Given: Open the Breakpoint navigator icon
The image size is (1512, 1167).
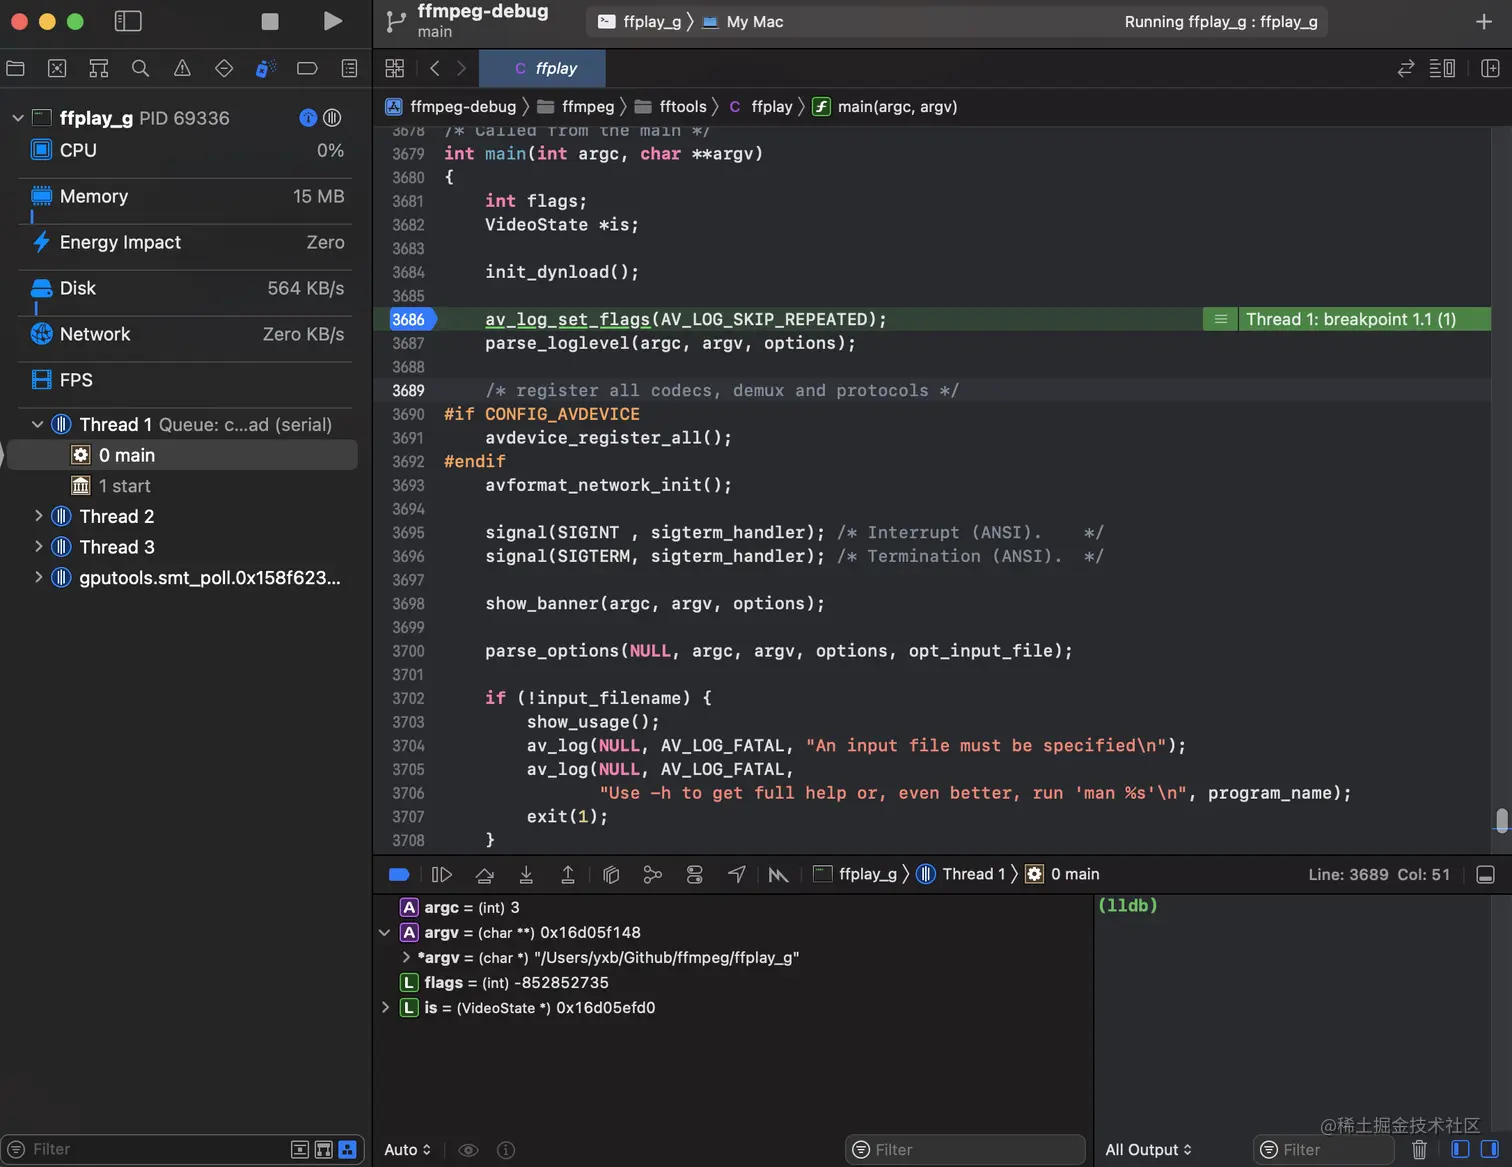Looking at the screenshot, I should click(x=307, y=68).
